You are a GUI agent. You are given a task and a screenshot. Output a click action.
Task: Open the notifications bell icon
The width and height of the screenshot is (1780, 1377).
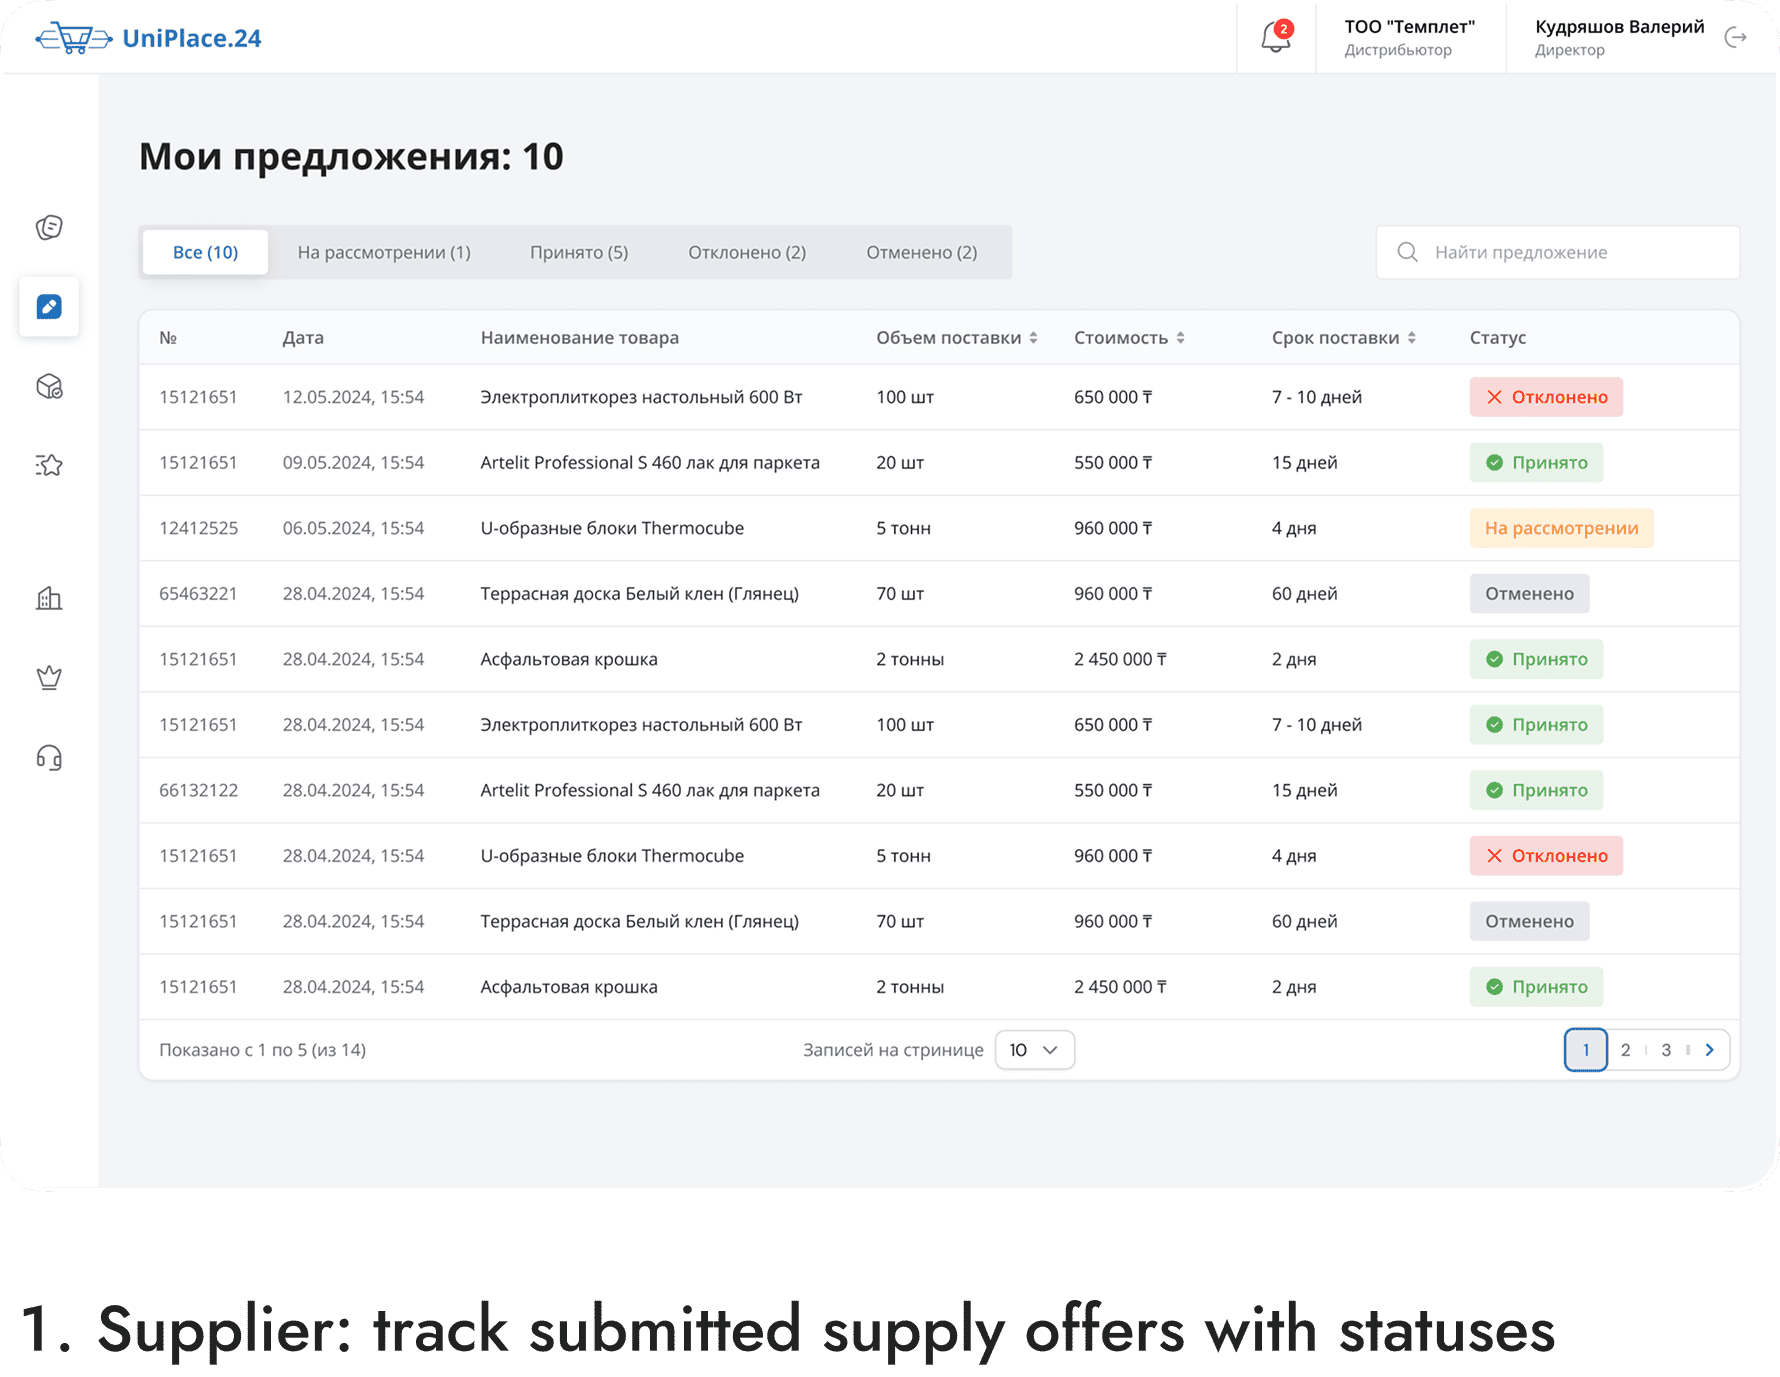click(x=1276, y=37)
